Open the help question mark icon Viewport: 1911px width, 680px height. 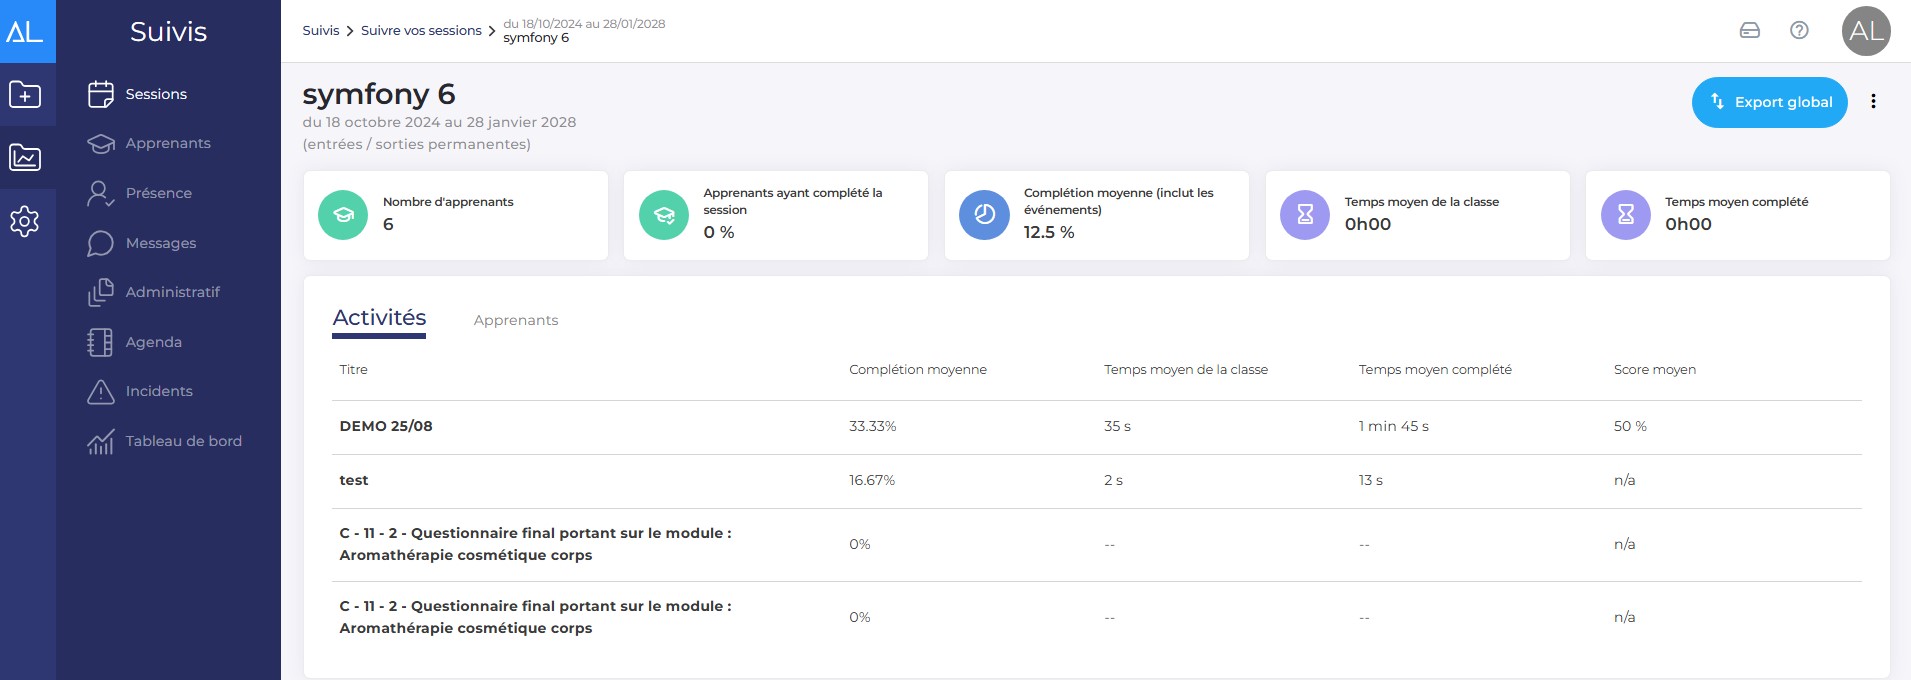(x=1799, y=30)
